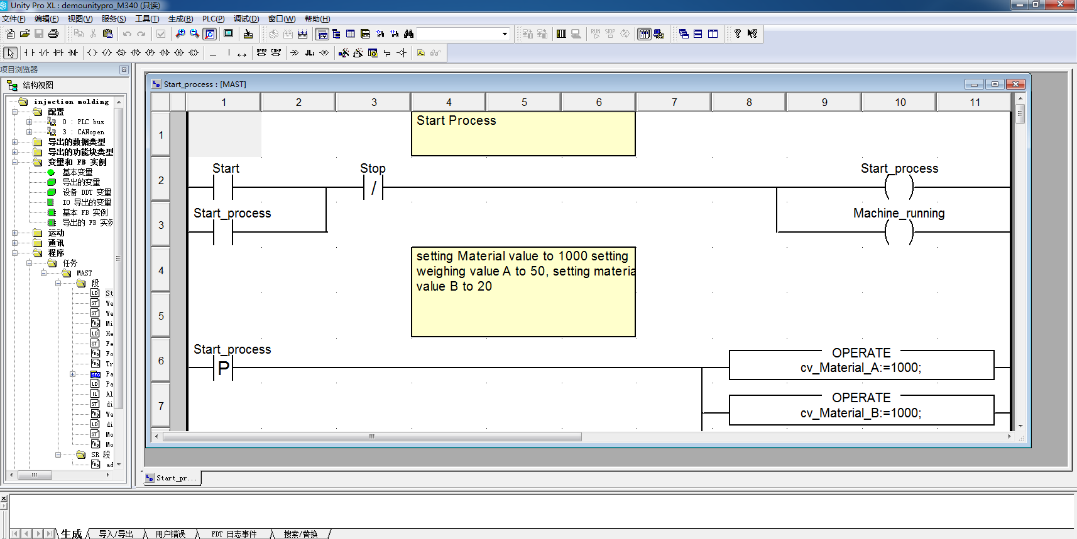Toggle the animation table toolbar icon
Screen dimensions: 1077x539
644,34
